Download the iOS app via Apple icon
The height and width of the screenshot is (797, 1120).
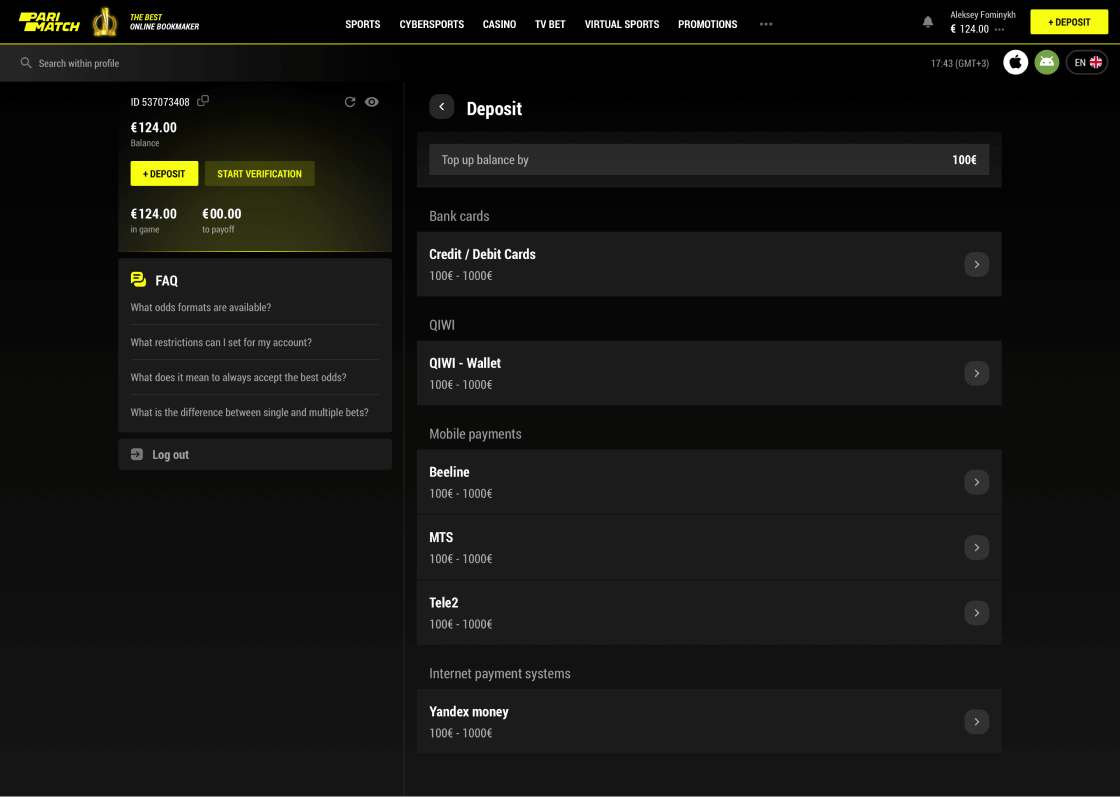coord(1015,63)
